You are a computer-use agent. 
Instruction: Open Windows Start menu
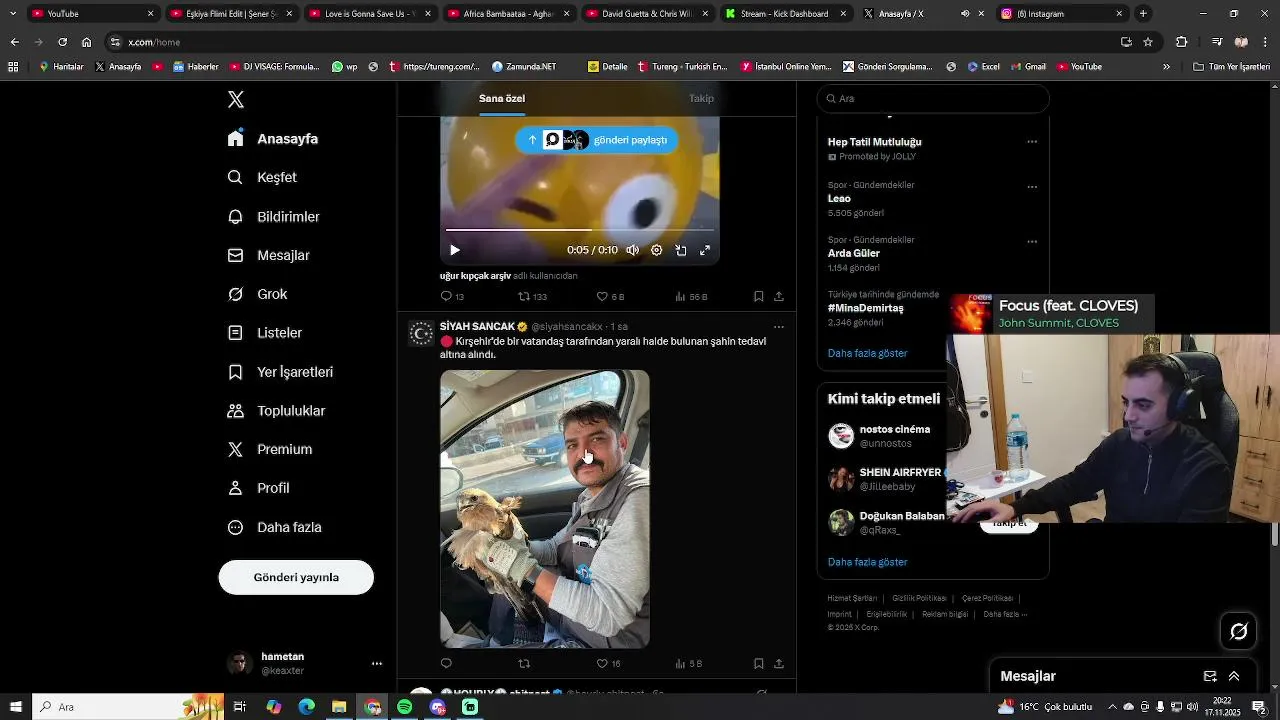tap(16, 707)
